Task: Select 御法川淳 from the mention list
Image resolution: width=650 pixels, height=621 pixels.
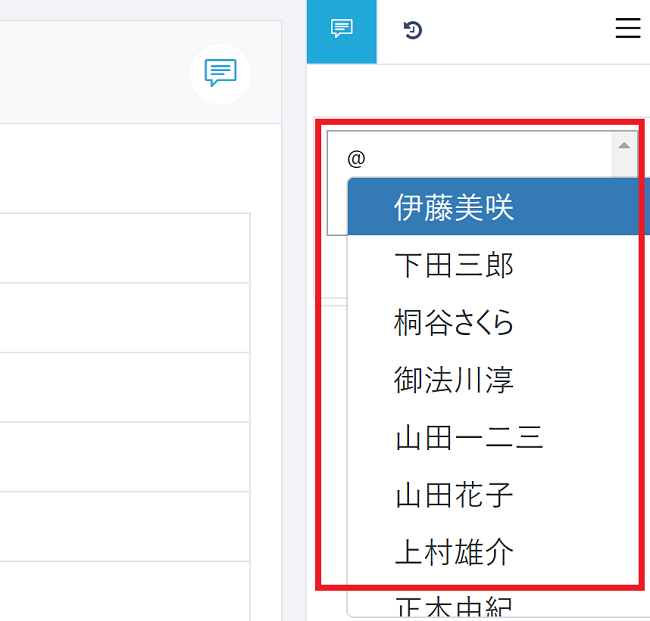Action: pyautogui.click(x=454, y=381)
